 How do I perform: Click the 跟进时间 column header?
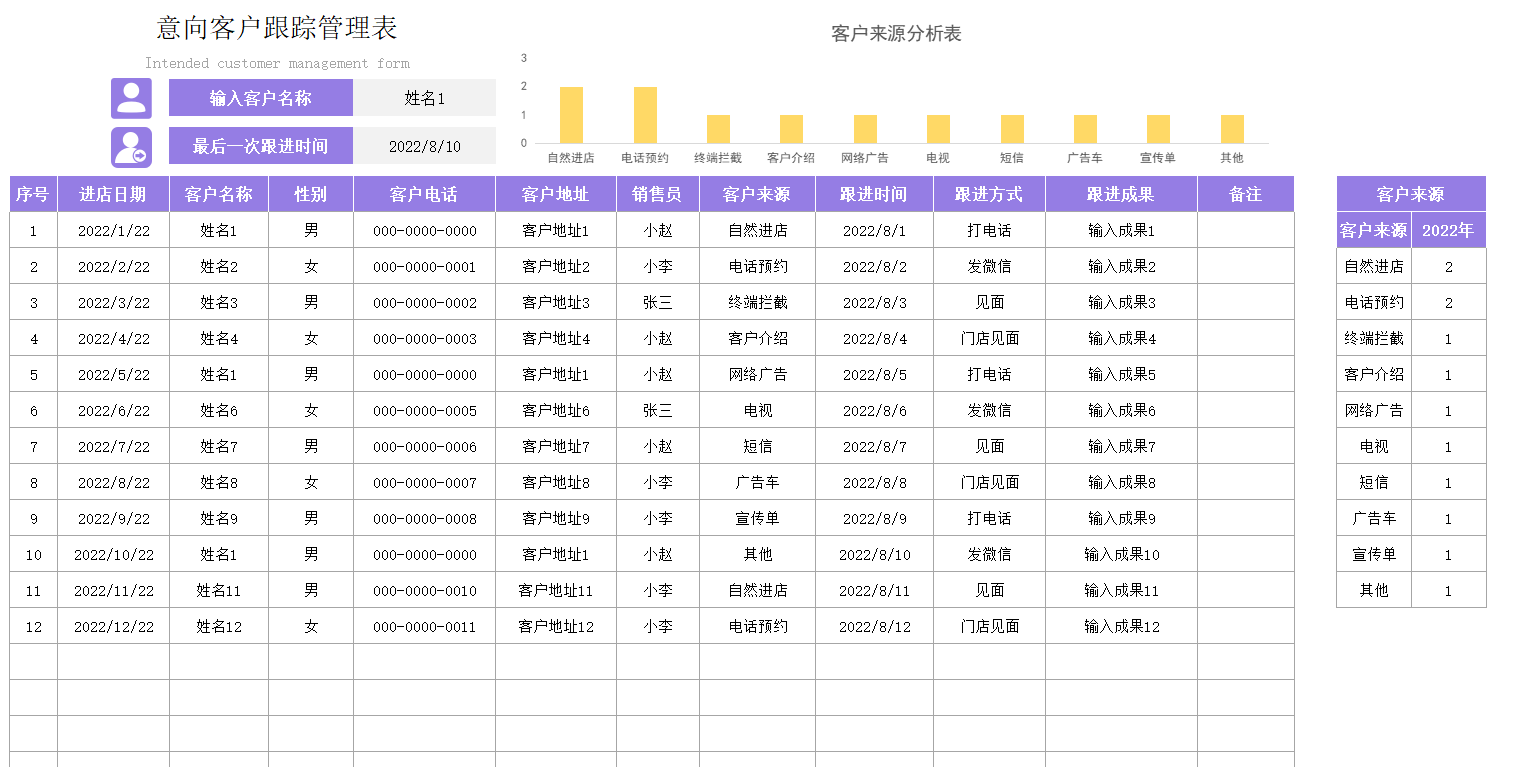point(874,194)
